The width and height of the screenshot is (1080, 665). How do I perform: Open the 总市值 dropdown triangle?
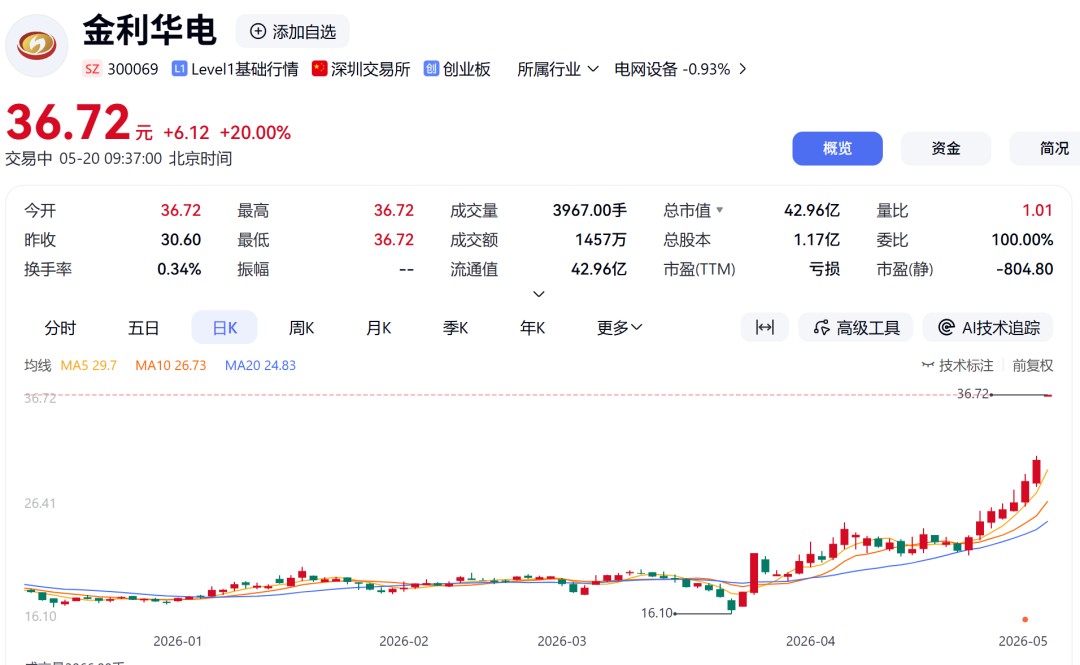(720, 209)
